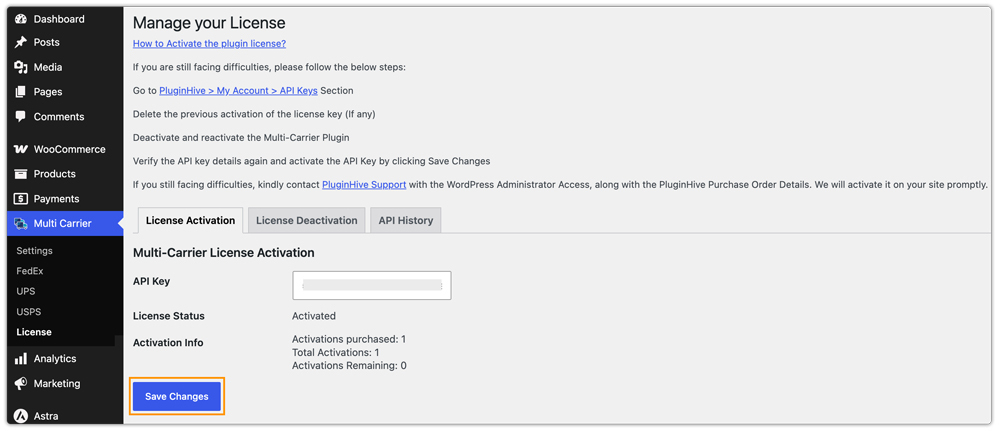Click 'Deactivate and reactivate the Multi-Carrier Plugin' text
This screenshot has width=1000, height=431.
241,138
